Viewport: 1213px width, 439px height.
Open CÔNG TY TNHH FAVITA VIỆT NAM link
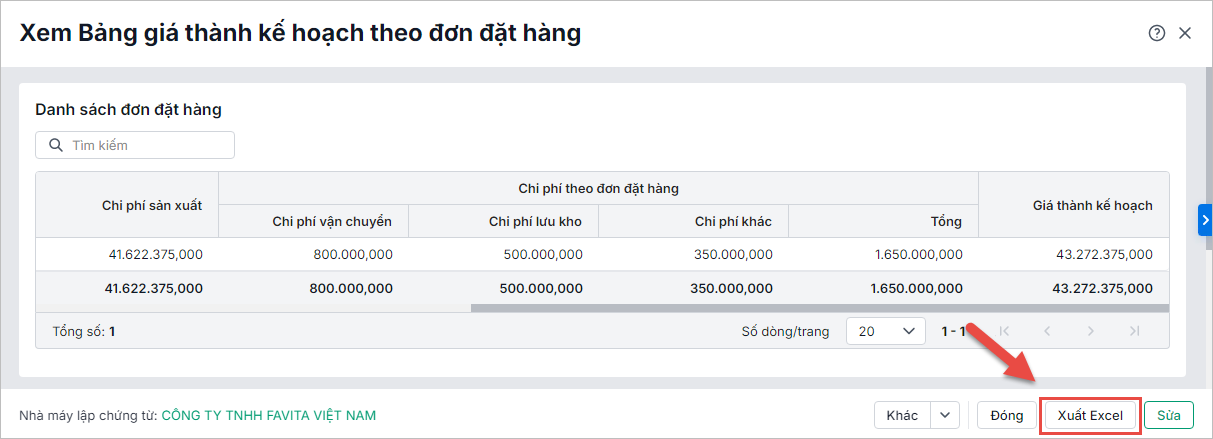coord(269,415)
